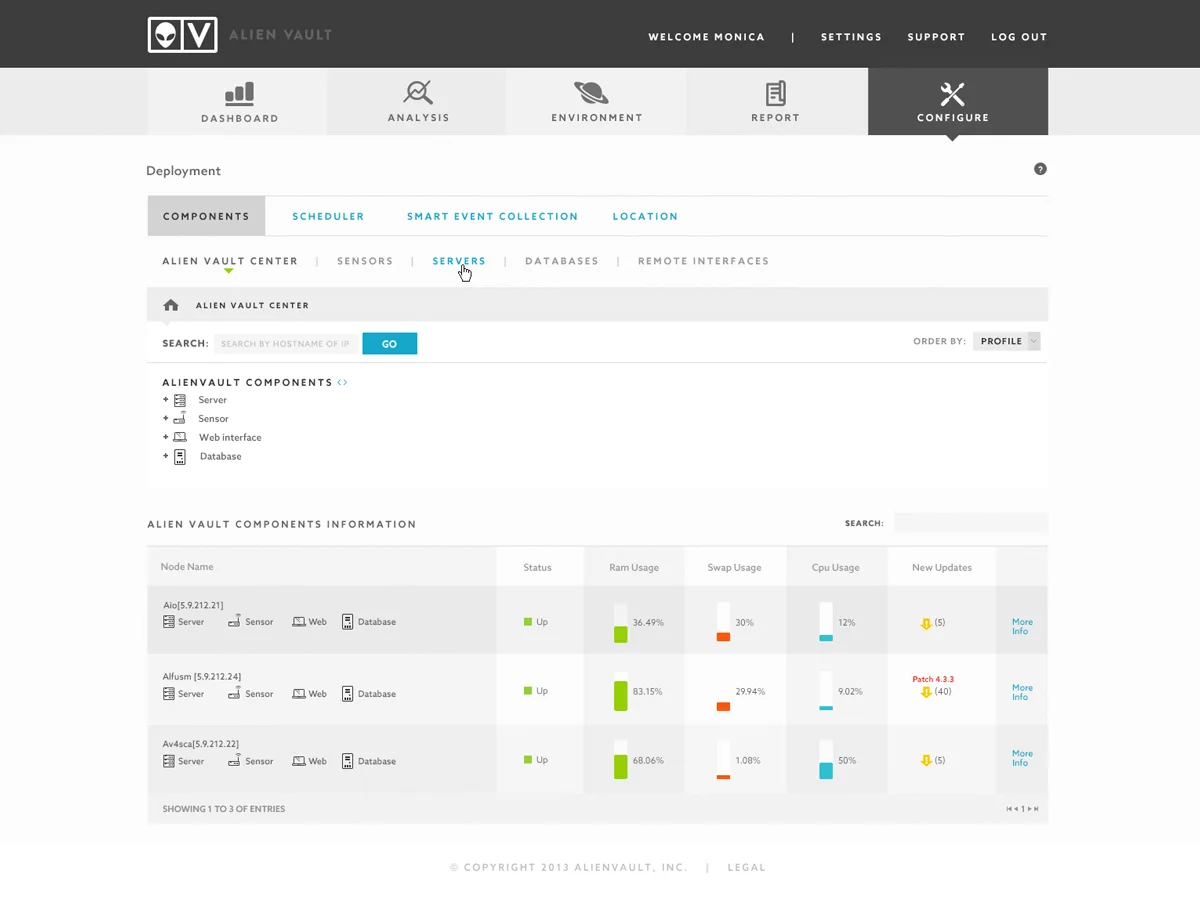Open the Order By Profile dropdown

click(x=1007, y=341)
